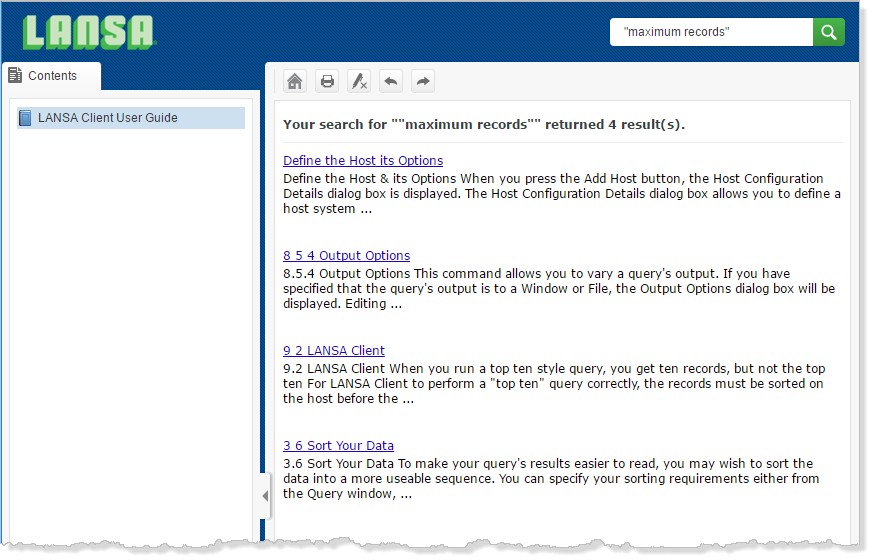The image size is (873, 560).
Task: Click the book icon beside LANSA Client User Guide
Action: 25,118
